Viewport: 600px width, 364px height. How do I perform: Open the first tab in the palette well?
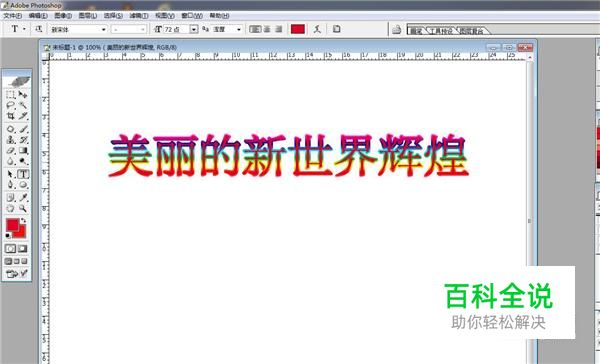coord(417,31)
